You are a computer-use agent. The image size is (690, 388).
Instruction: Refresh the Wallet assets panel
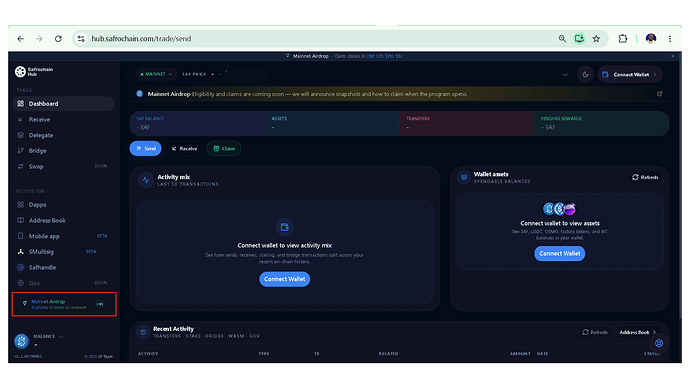pos(645,177)
